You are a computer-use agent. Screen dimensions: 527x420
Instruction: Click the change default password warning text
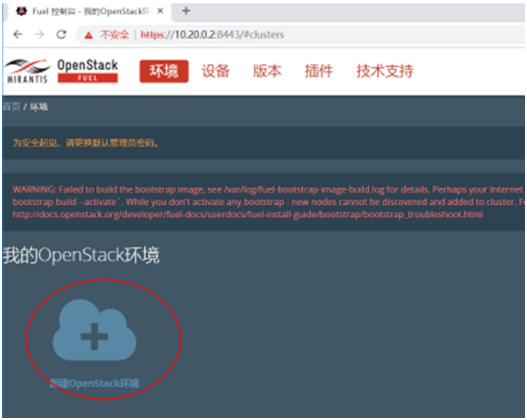pyautogui.click(x=85, y=143)
